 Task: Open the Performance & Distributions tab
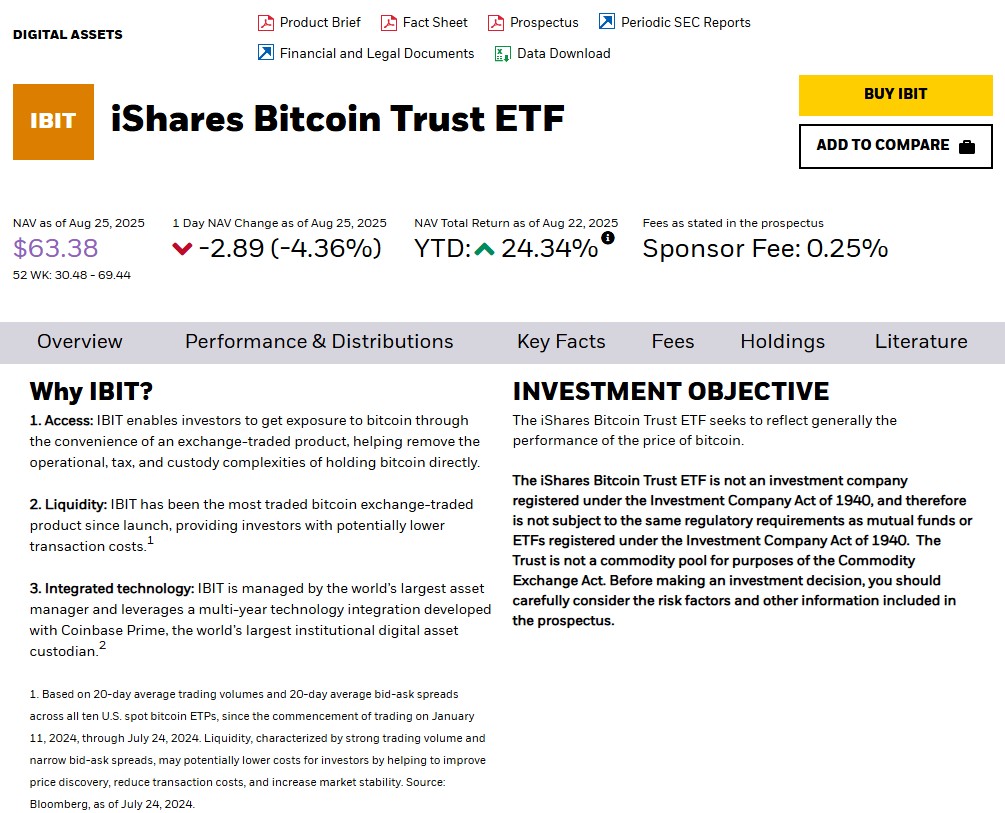point(319,342)
